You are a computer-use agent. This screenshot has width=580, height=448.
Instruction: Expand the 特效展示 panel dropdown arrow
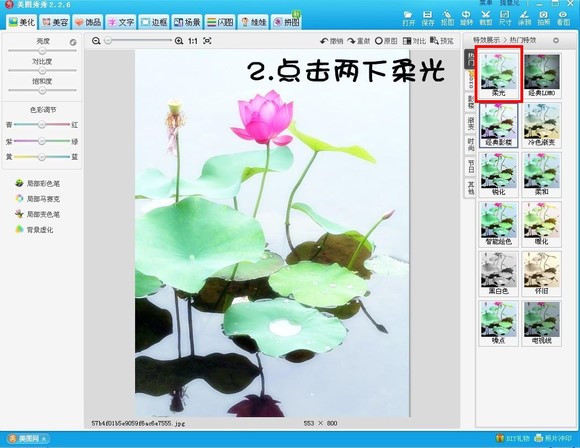556,40
